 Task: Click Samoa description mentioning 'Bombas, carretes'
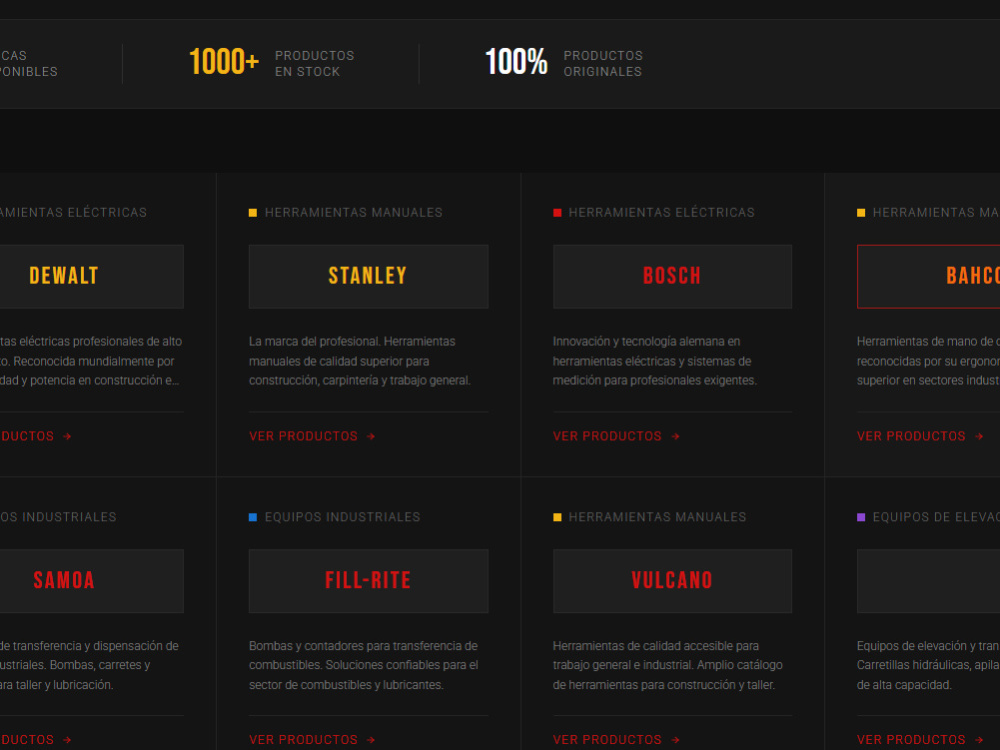click(89, 665)
